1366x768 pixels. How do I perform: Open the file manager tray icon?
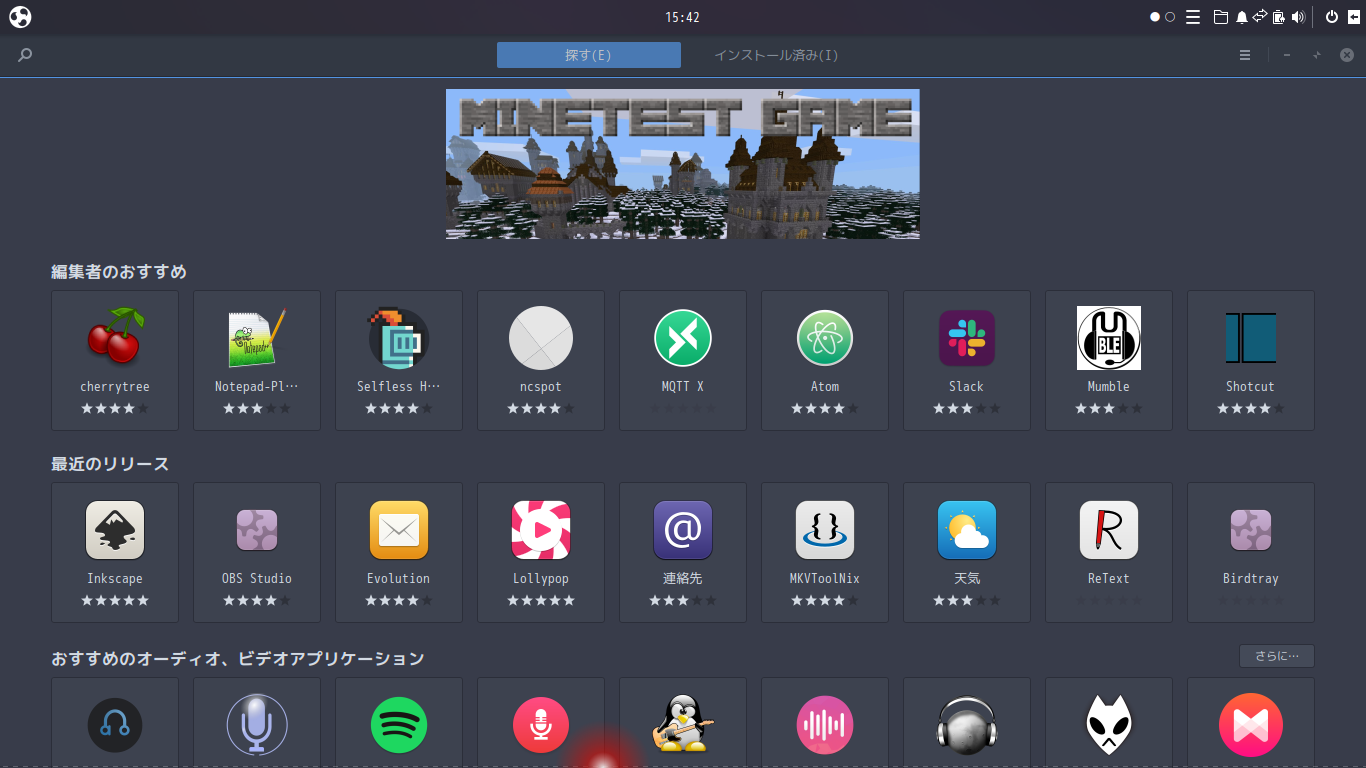point(1220,17)
